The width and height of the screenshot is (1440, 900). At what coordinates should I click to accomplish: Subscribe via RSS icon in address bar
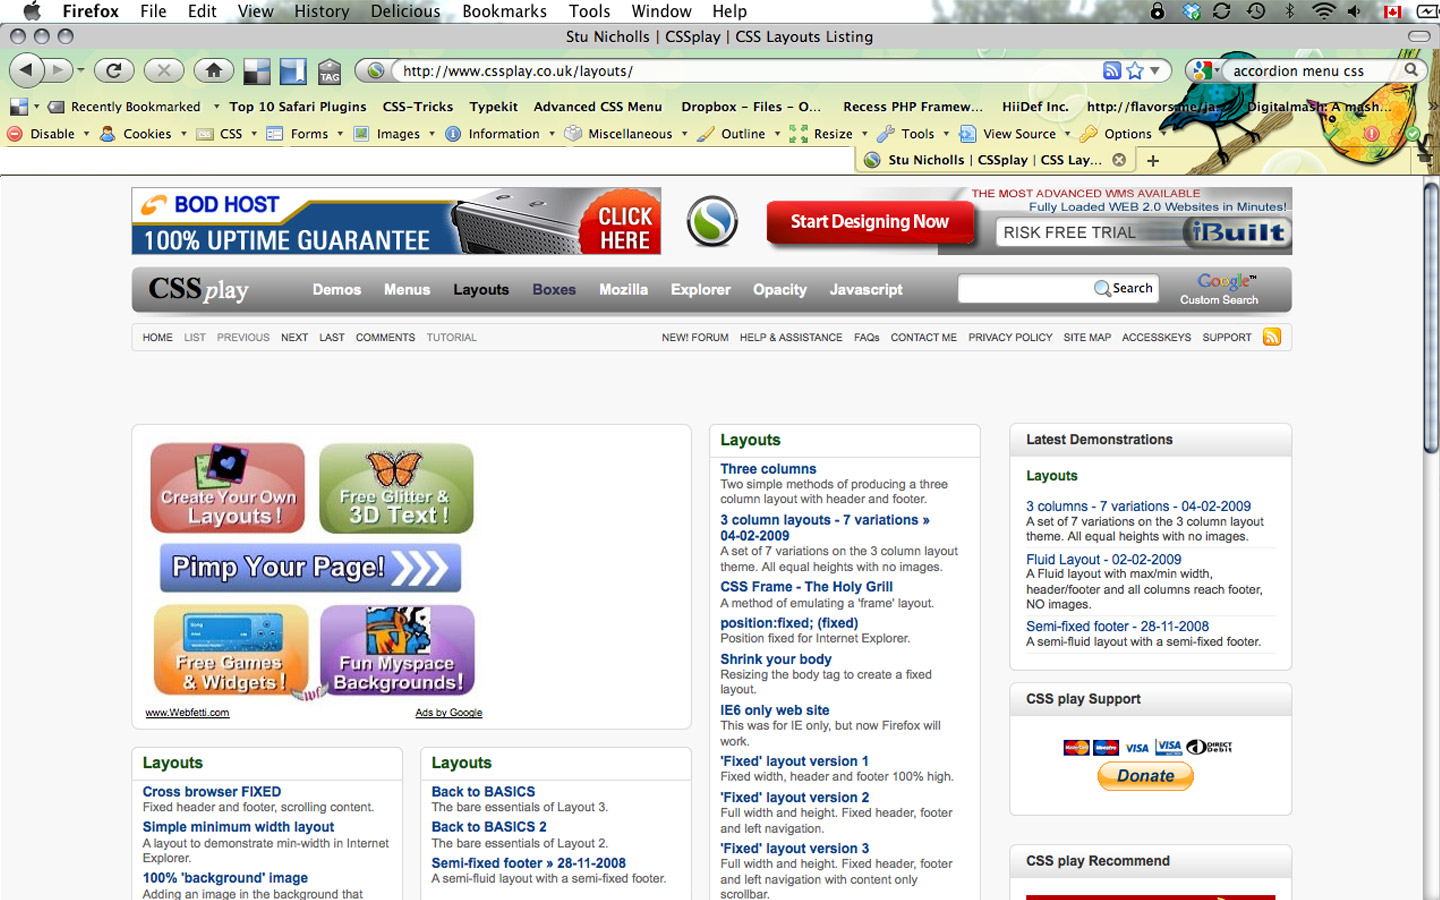click(1111, 71)
